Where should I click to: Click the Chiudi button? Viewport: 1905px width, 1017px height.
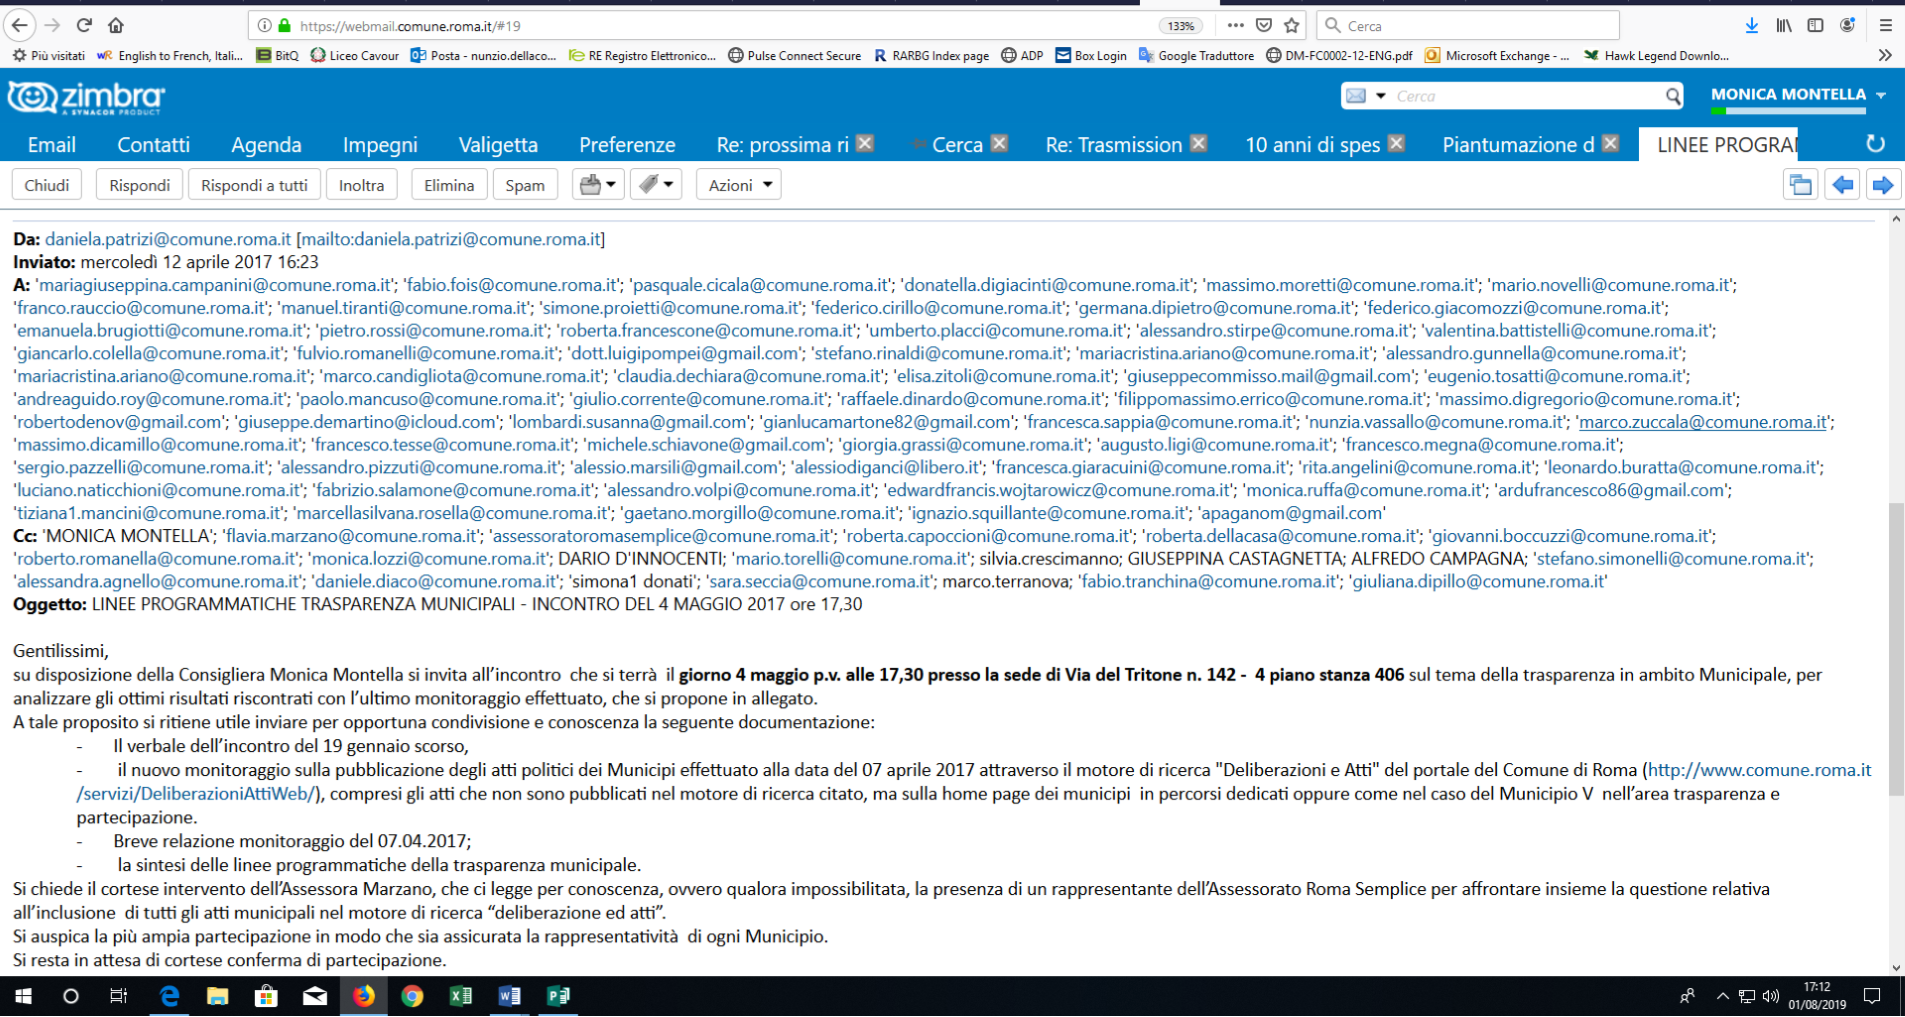47,185
